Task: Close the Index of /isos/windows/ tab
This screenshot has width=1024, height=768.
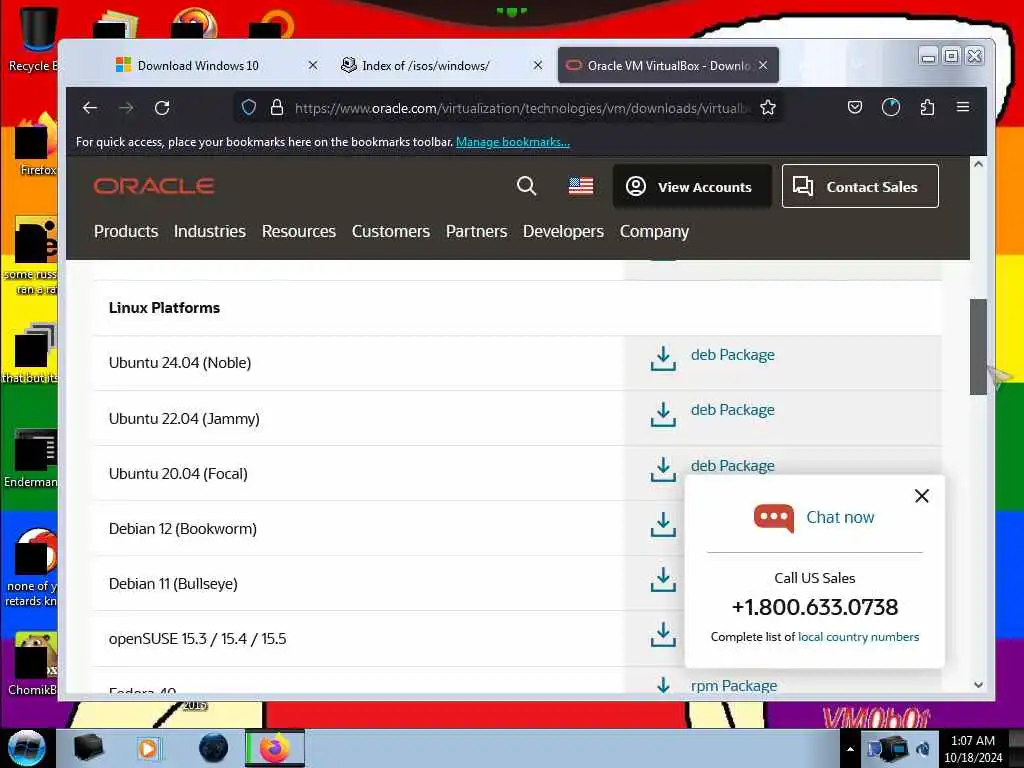Action: (x=537, y=65)
